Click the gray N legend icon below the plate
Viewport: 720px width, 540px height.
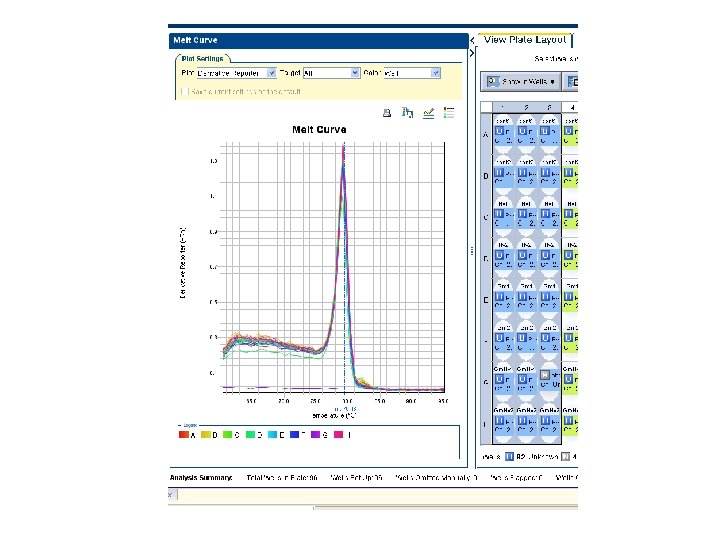pyautogui.click(x=566, y=456)
